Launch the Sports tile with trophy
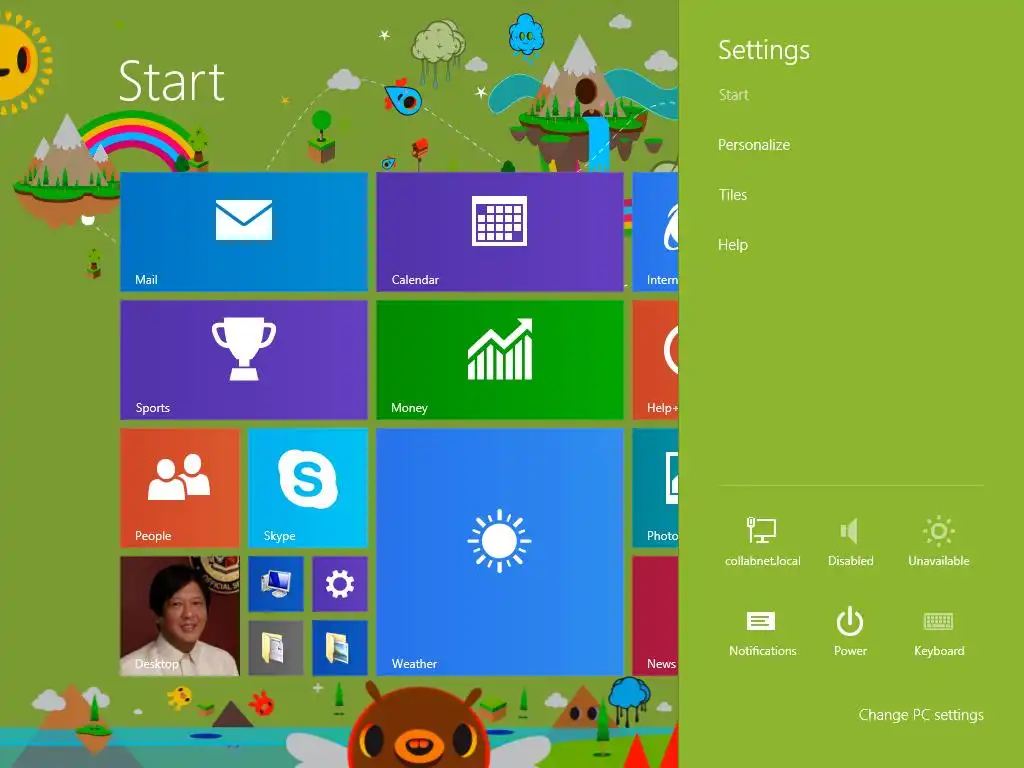The width and height of the screenshot is (1024, 768). 244,360
